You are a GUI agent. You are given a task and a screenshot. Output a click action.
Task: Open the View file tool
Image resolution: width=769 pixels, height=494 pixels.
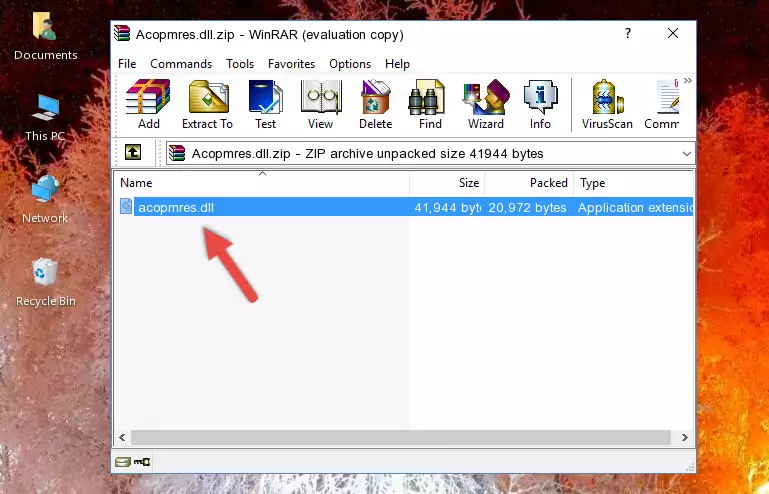321,104
